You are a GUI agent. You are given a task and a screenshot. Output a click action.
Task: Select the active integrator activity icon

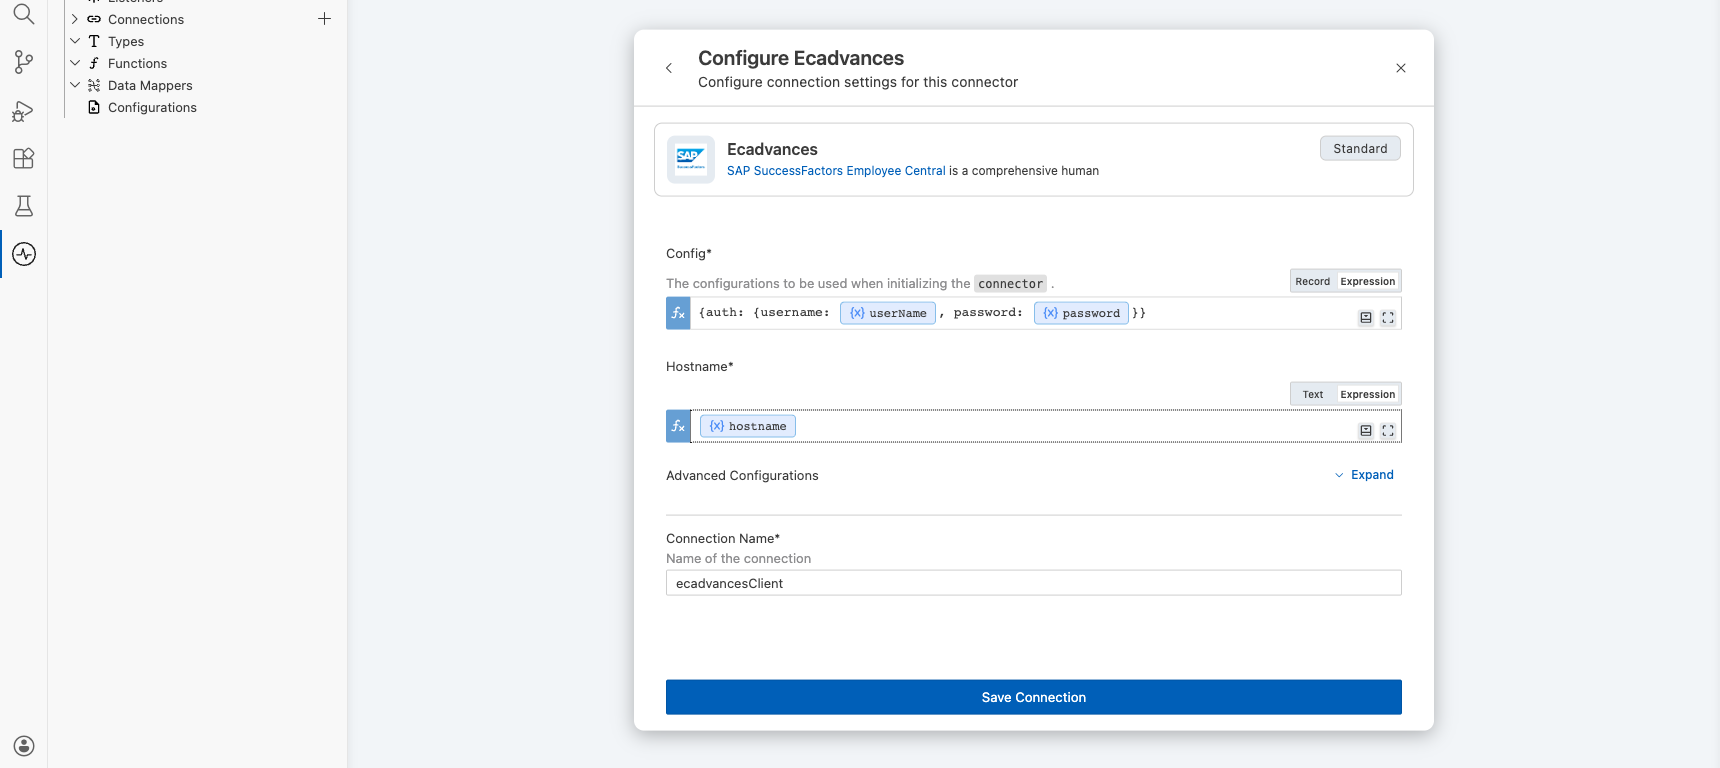coord(24,254)
